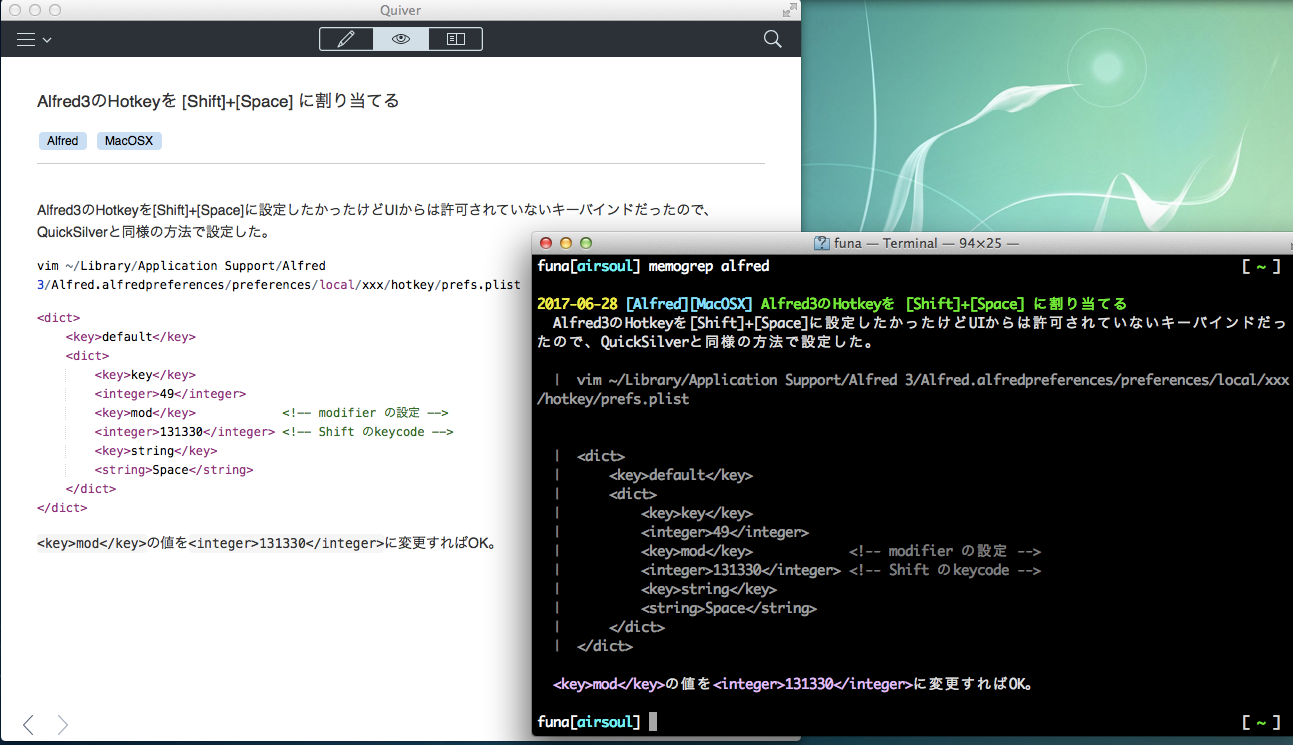The width and height of the screenshot is (1293, 745).
Task: Click the '[Alfred]' tag in Terminal output
Action: 657,304
